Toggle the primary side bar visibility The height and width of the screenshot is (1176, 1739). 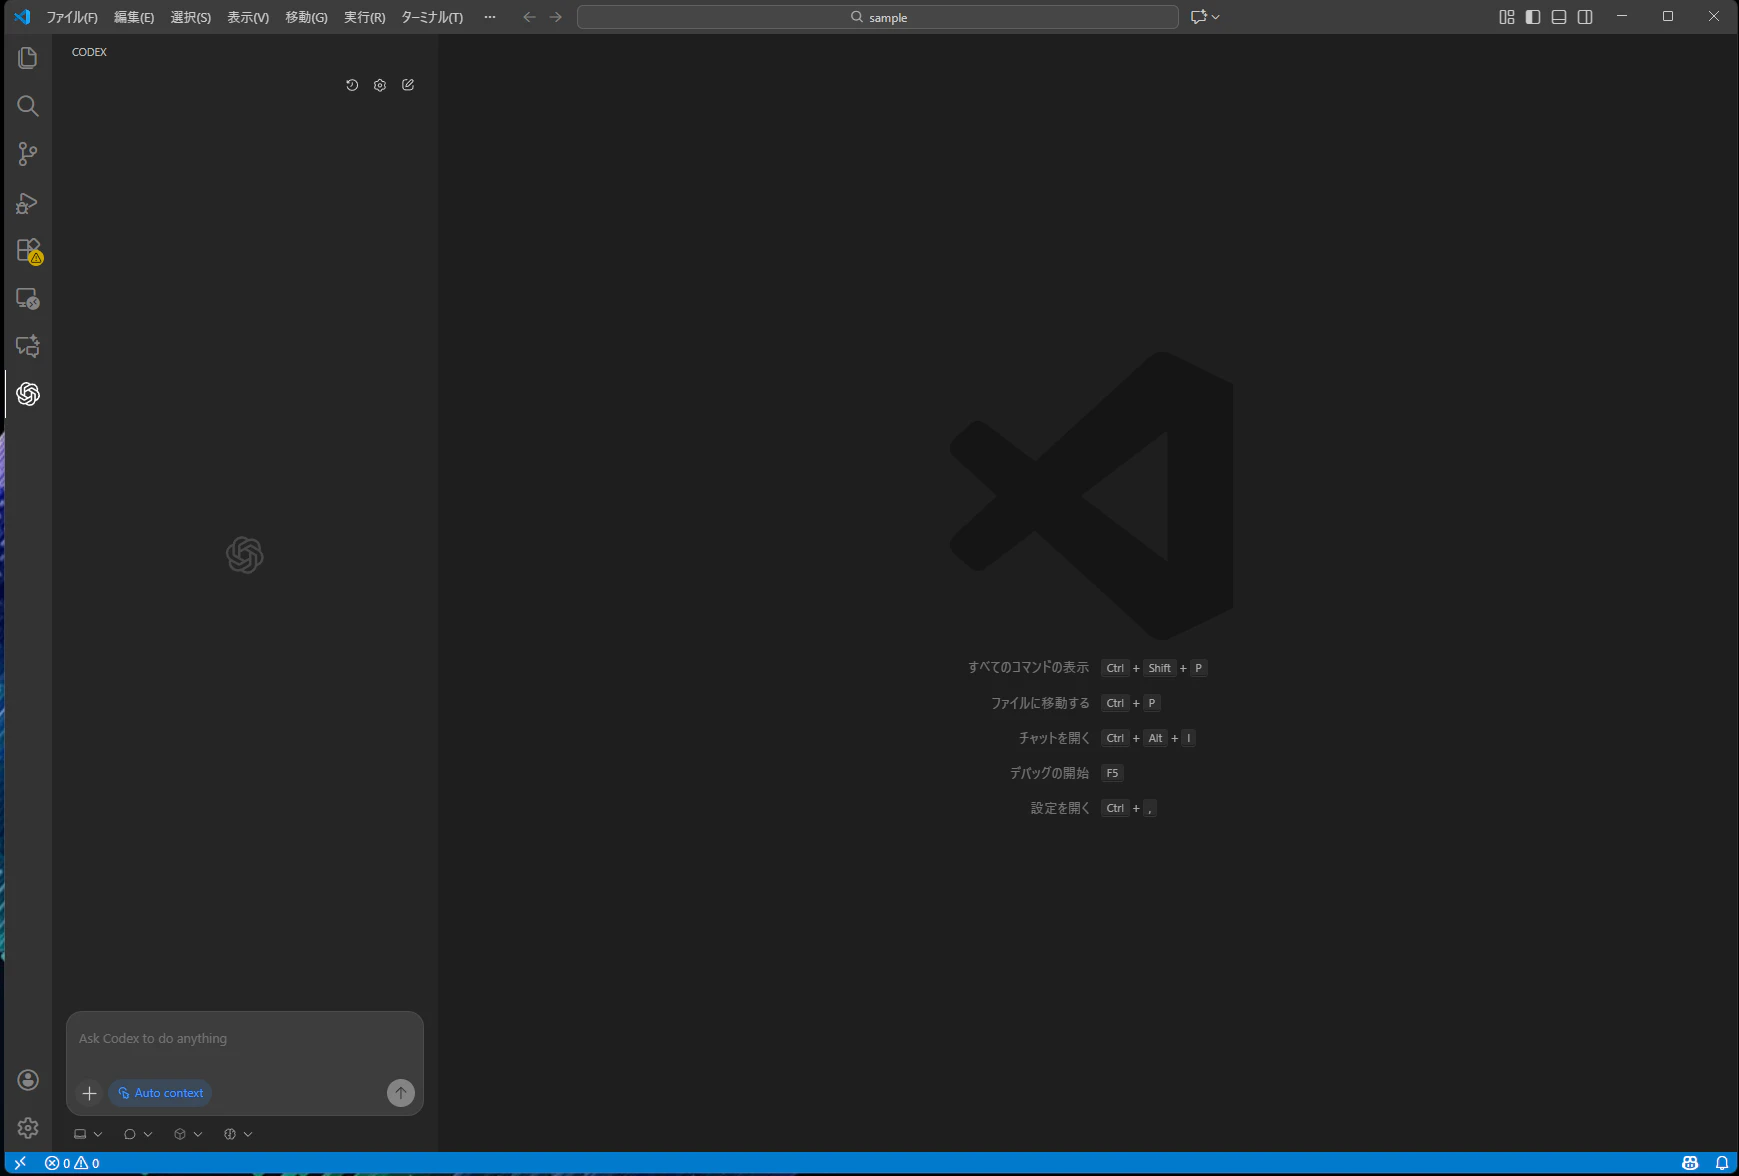[1533, 17]
